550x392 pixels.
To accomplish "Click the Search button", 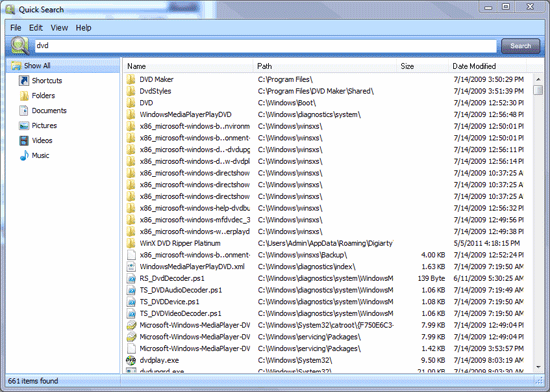I will pyautogui.click(x=521, y=46).
